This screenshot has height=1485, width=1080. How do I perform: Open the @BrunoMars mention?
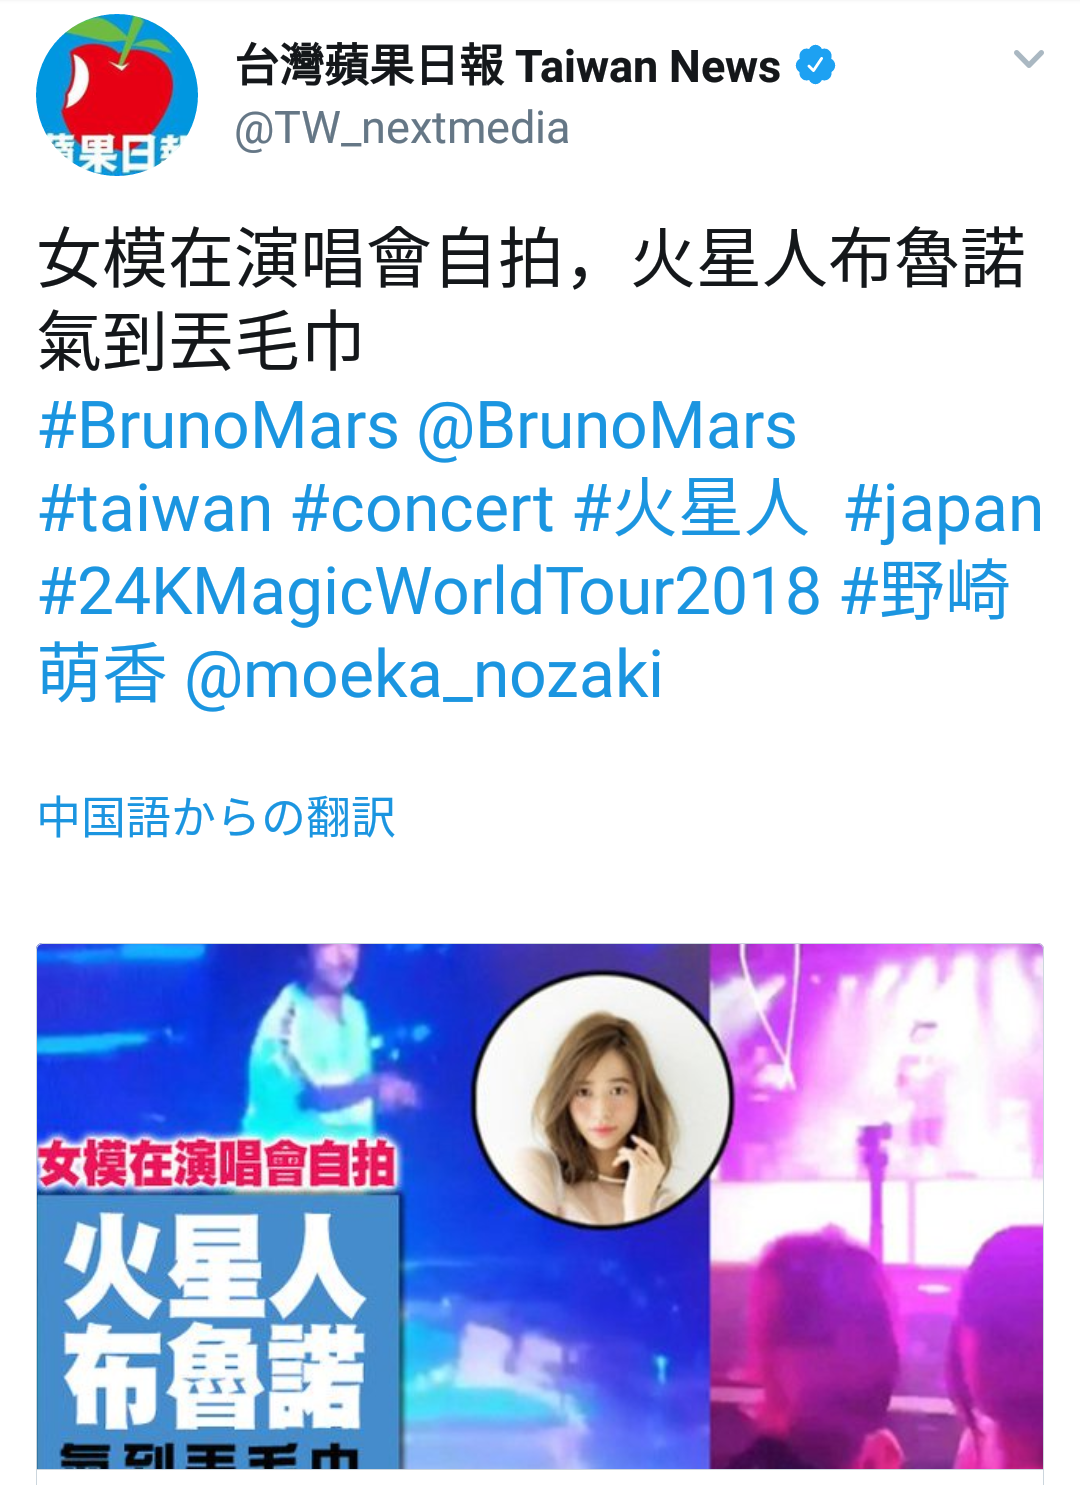point(607,427)
